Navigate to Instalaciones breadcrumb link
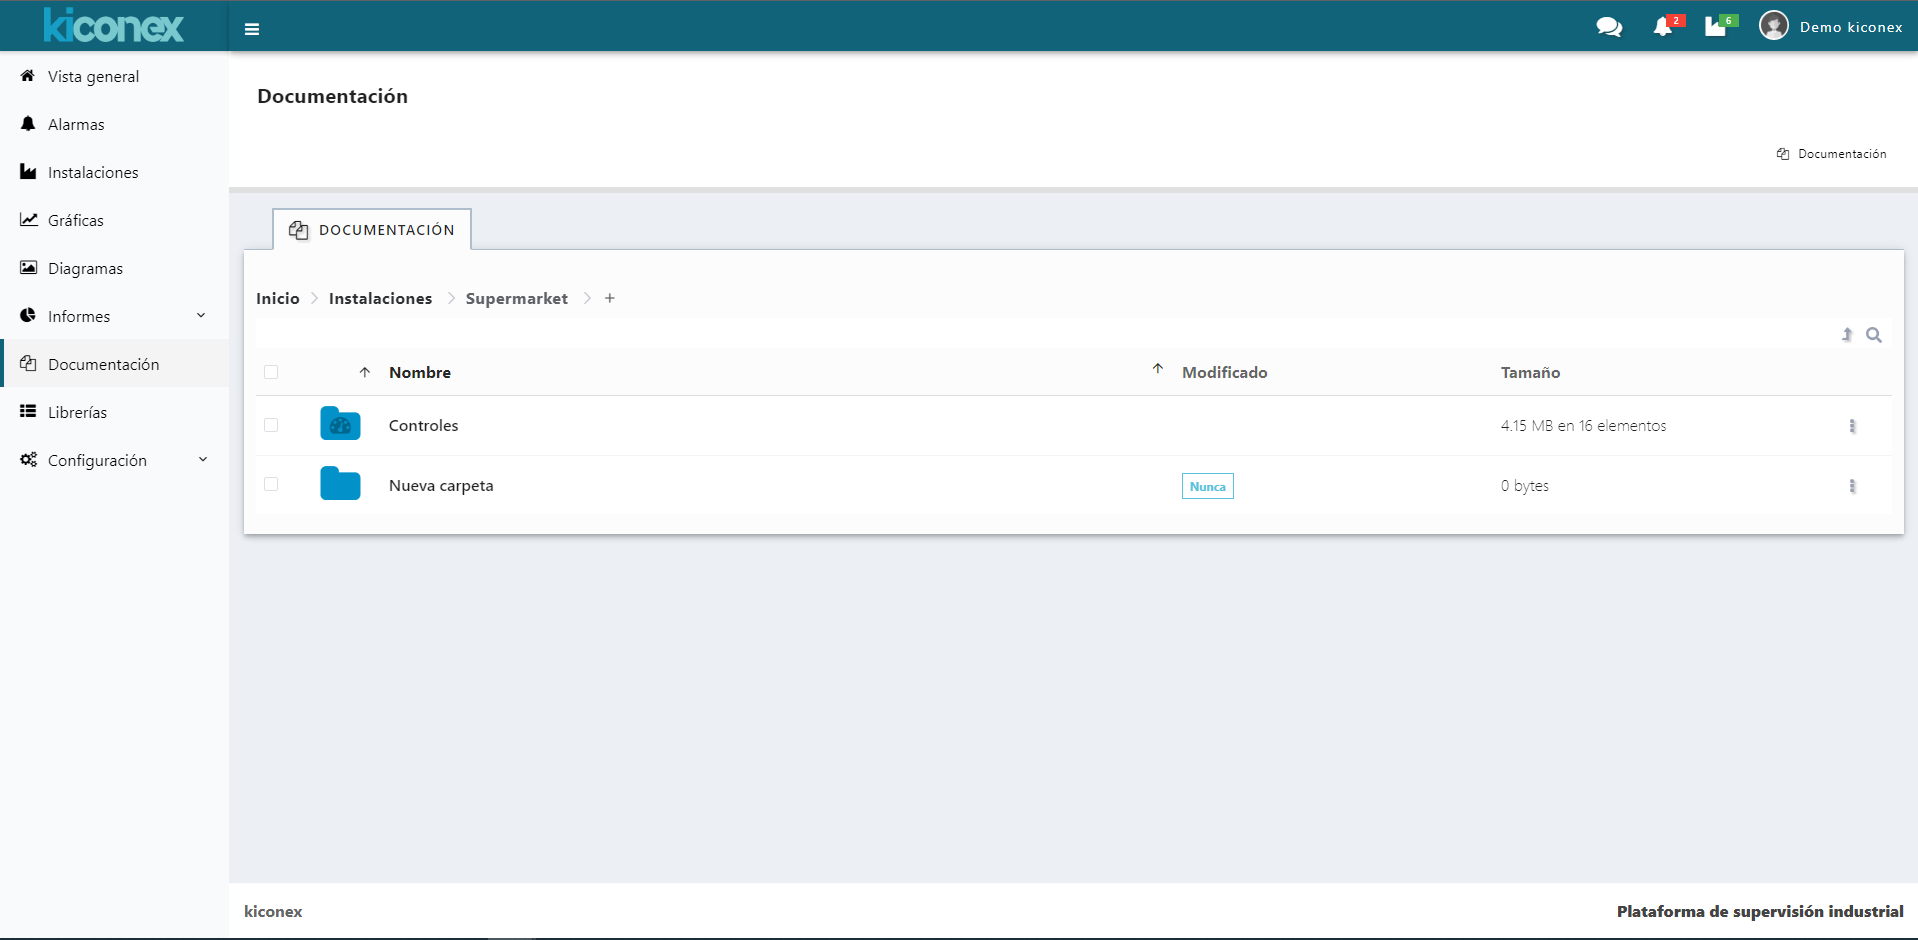1918x940 pixels. [x=380, y=298]
